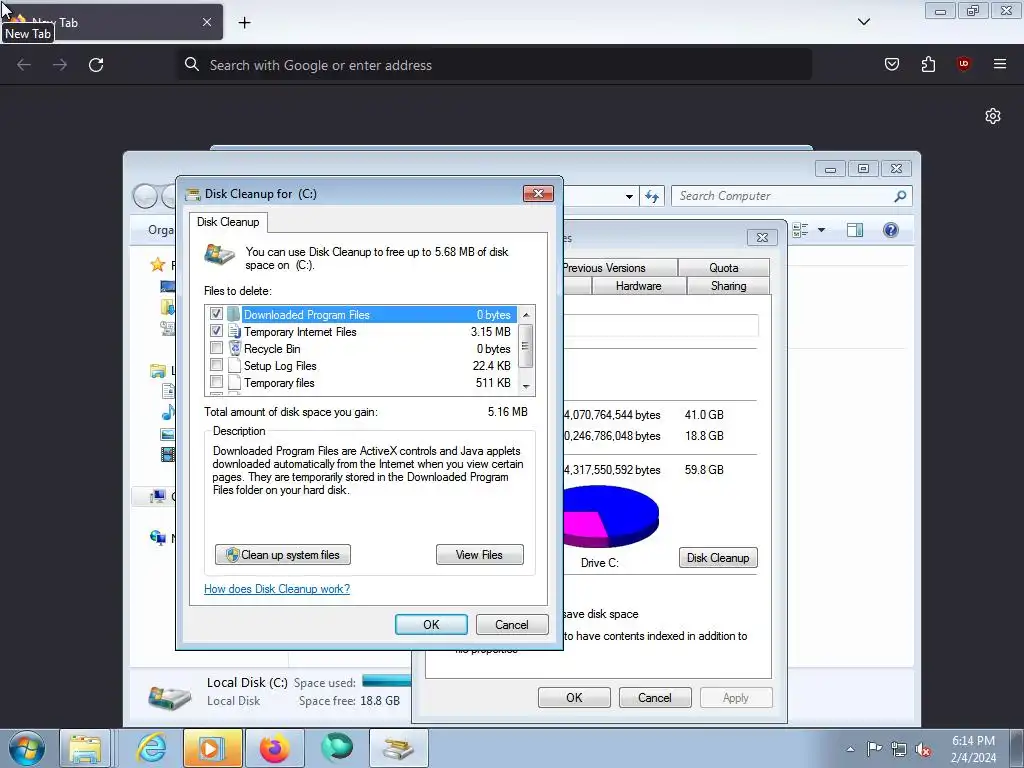Click the Disk Cleanup title bar icon
The height and width of the screenshot is (768, 1024).
193,194
